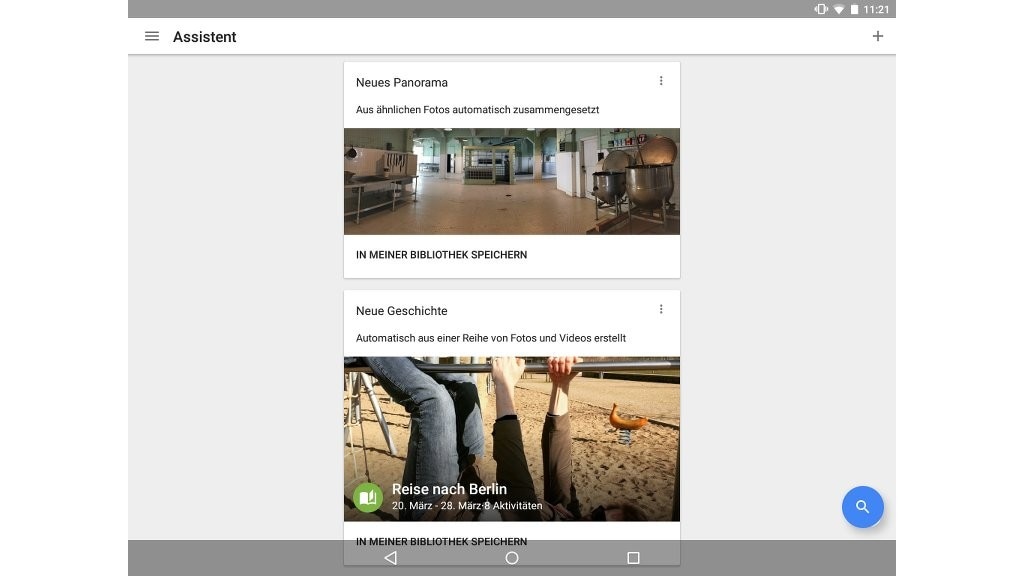Screen dimensions: 1024x576
Task: Tap the plus icon to create new content
Action: 877,35
